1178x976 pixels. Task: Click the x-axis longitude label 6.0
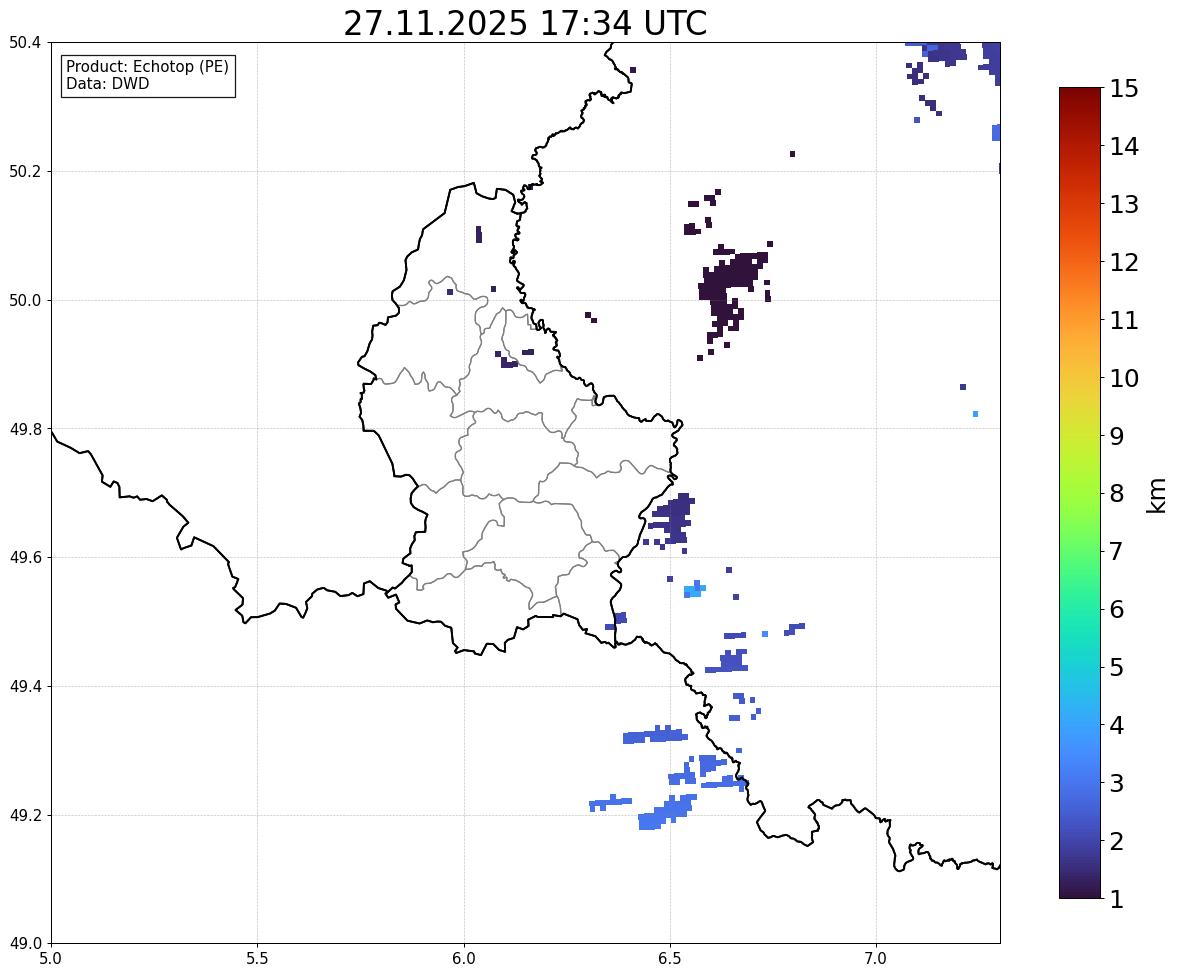point(464,959)
